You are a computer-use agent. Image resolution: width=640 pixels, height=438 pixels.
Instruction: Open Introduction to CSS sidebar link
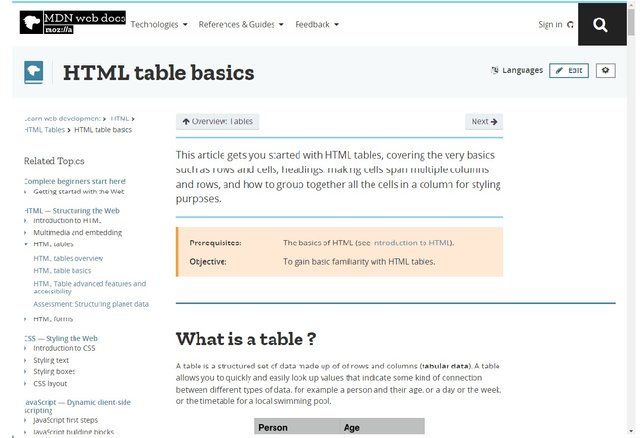(64, 348)
